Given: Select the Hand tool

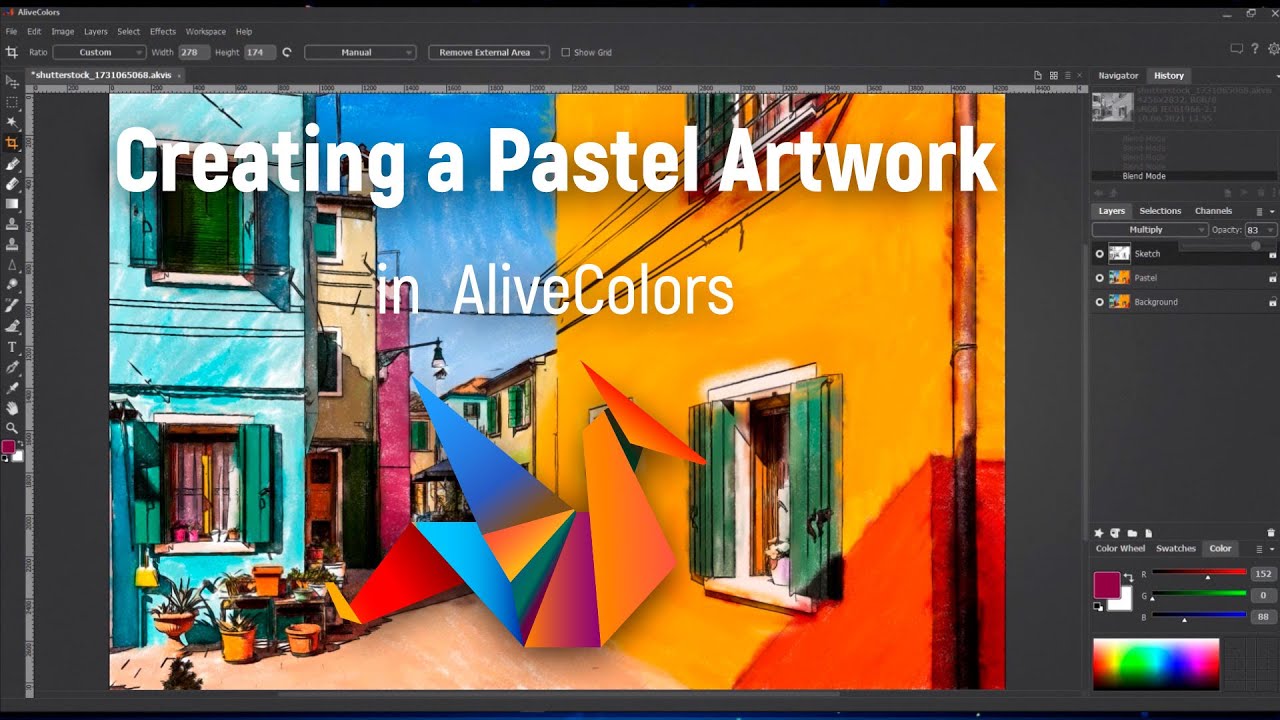Looking at the screenshot, I should (12, 408).
